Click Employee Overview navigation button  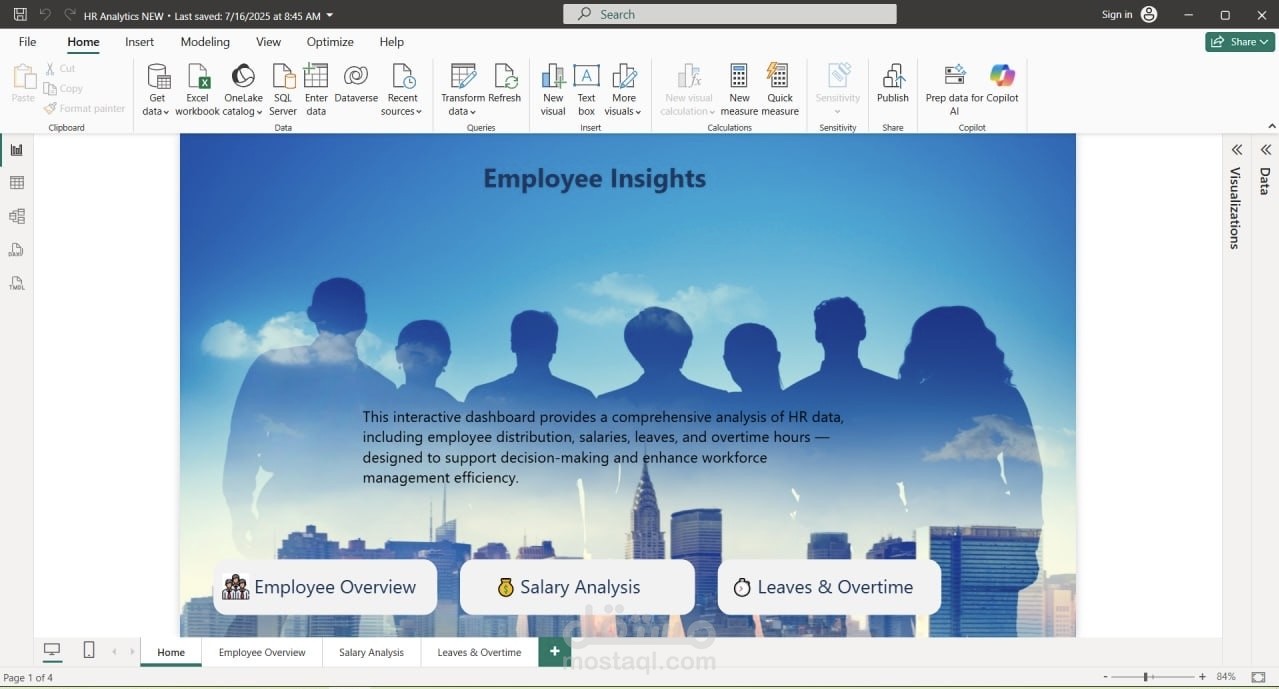(x=325, y=587)
